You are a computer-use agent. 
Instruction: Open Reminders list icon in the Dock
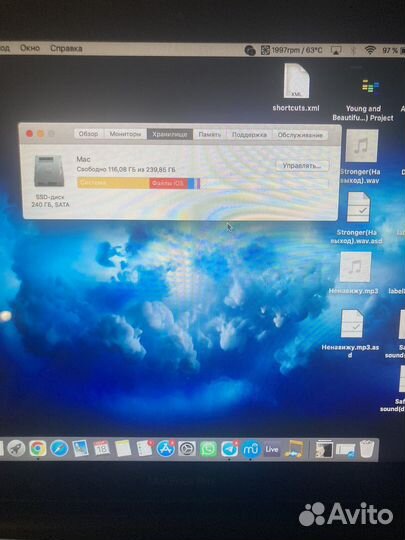click(144, 449)
